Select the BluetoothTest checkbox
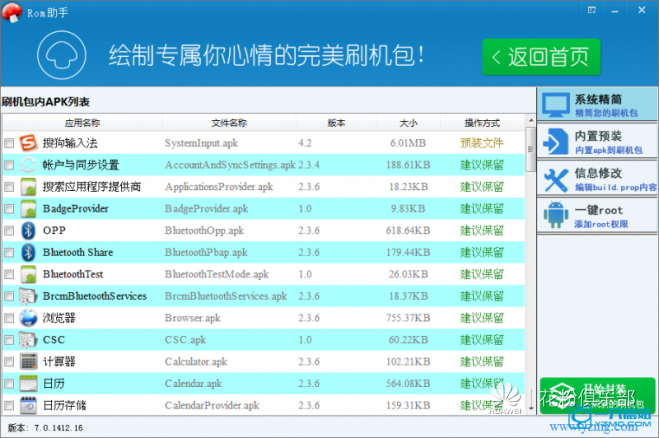The width and height of the screenshot is (659, 438). [9, 274]
